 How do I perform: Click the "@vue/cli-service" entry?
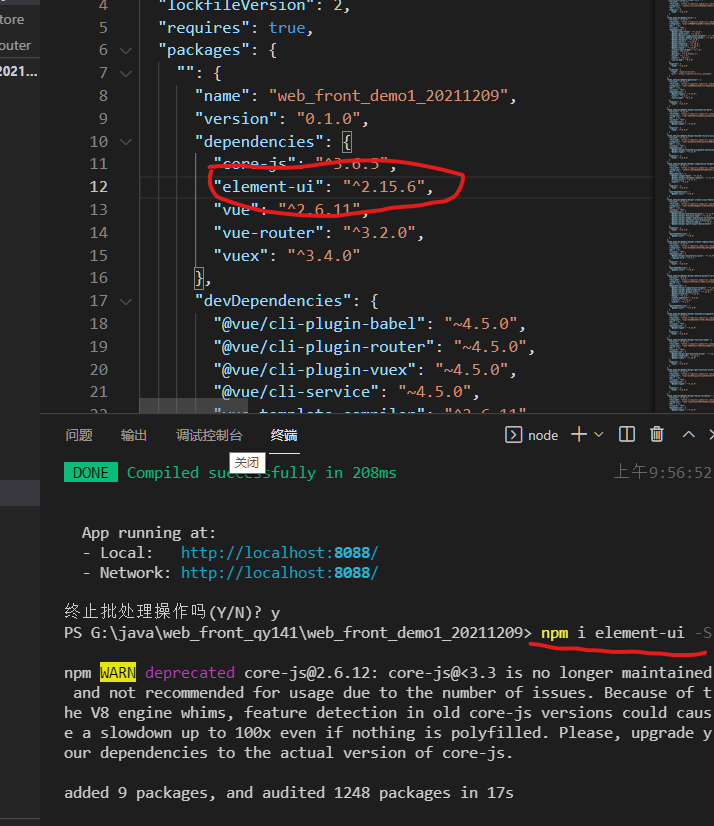tap(346, 392)
